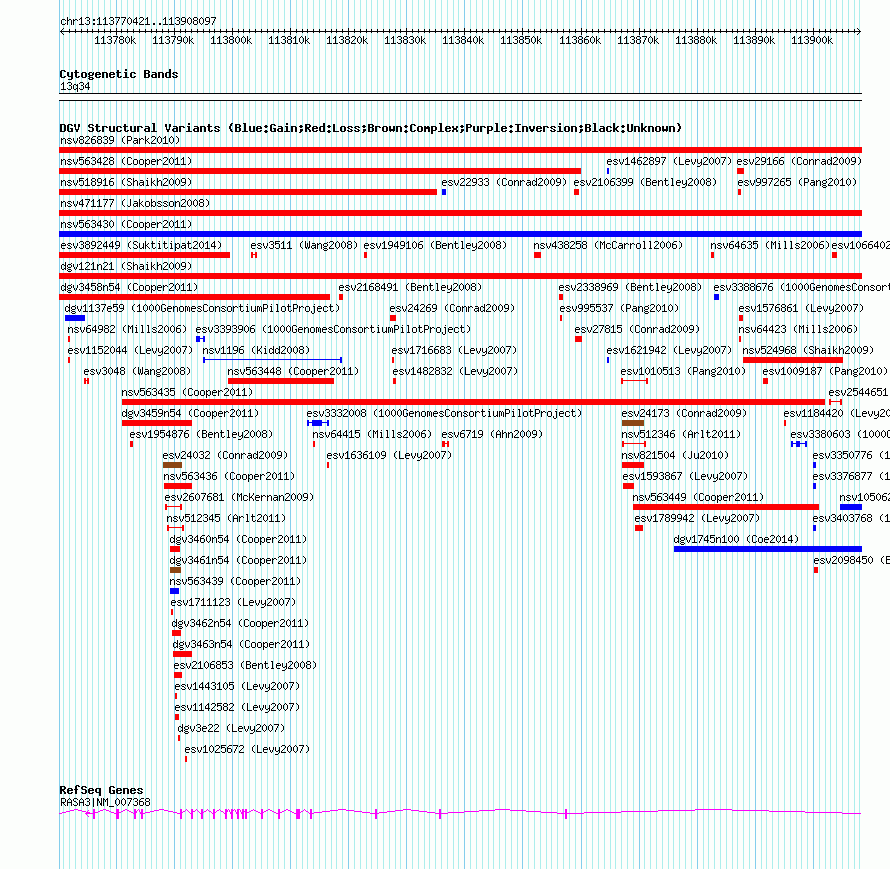Open nsv821504 (Ju2010) variant
Image resolution: width=890 pixels, height=869 pixels.
tap(675, 455)
